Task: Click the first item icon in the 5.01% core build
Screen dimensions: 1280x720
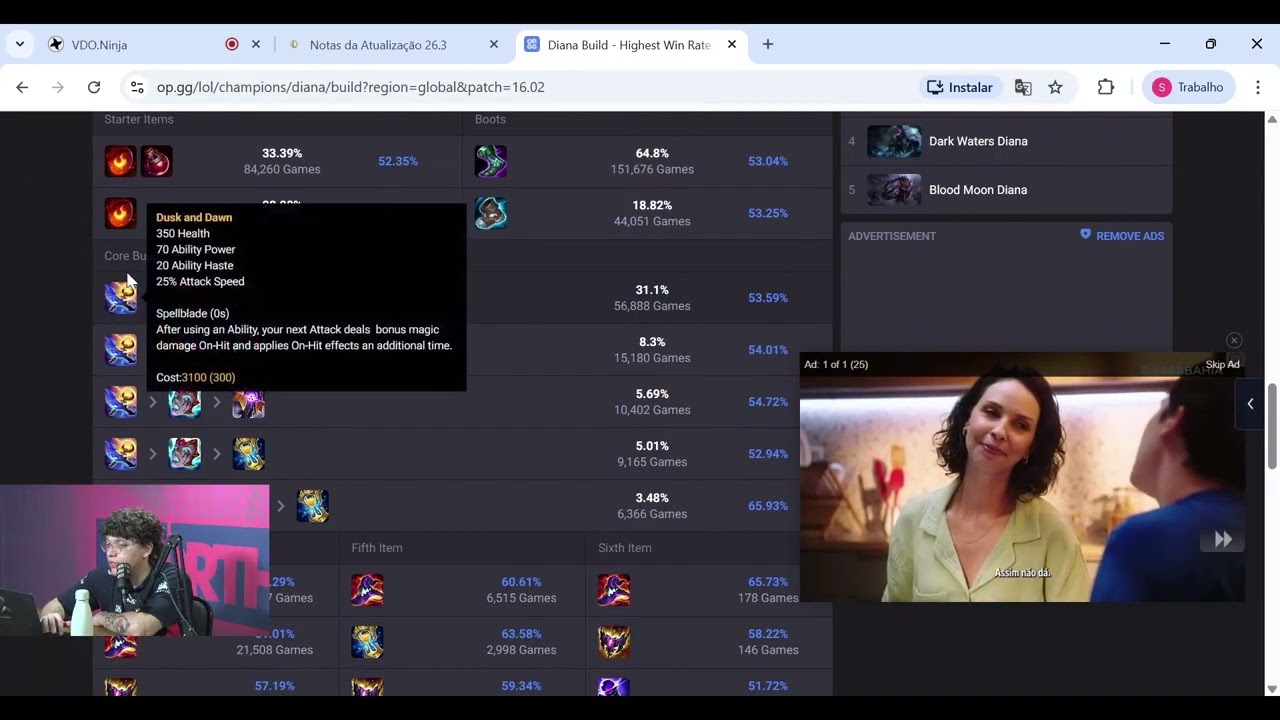Action: pos(120,454)
